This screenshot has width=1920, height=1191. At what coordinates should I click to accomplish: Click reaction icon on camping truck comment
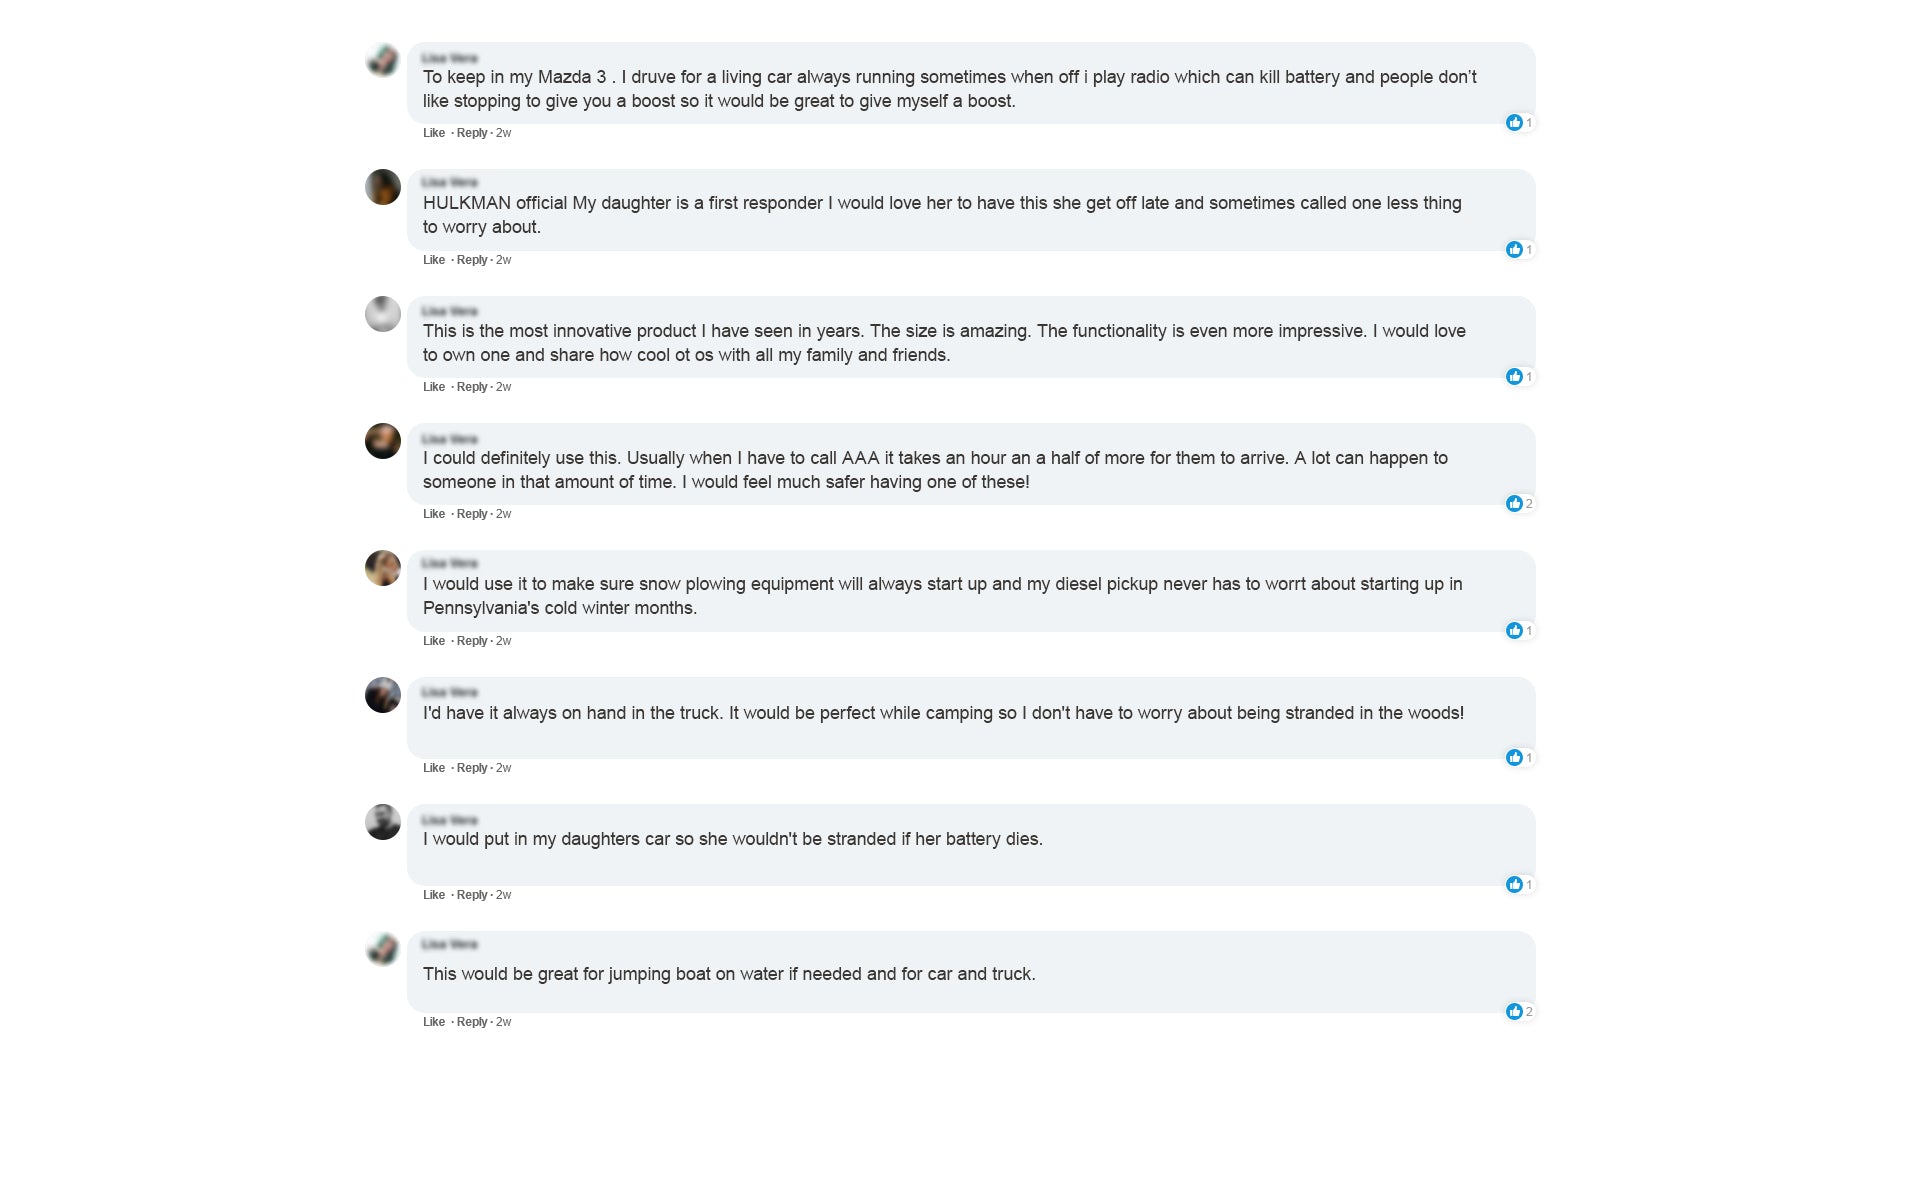(x=1514, y=758)
